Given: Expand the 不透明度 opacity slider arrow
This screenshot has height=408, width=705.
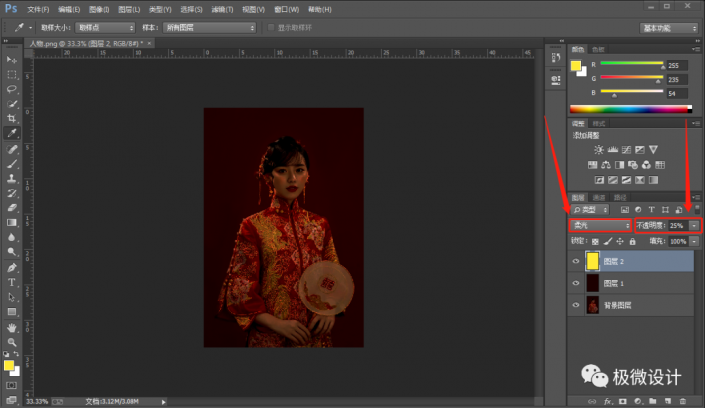Looking at the screenshot, I should 694,226.
